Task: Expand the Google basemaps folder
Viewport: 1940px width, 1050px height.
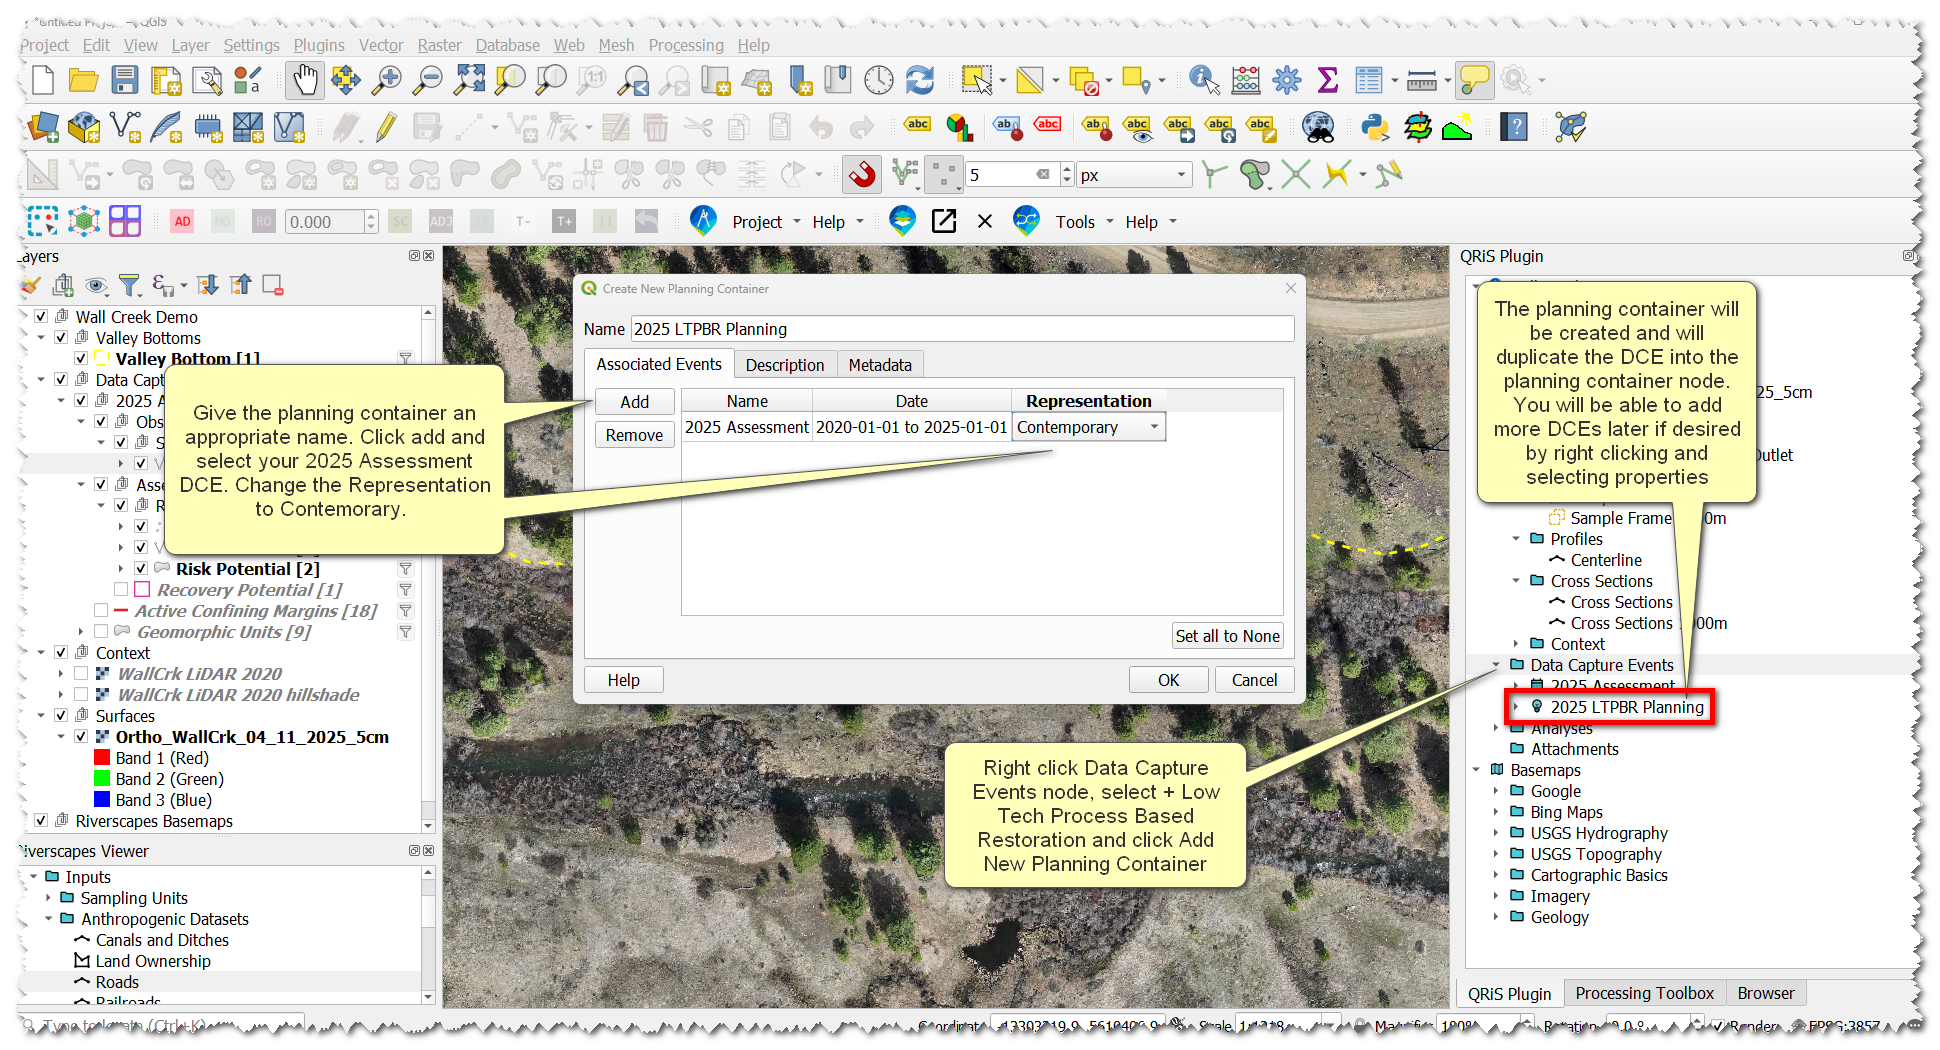Action: point(1496,791)
